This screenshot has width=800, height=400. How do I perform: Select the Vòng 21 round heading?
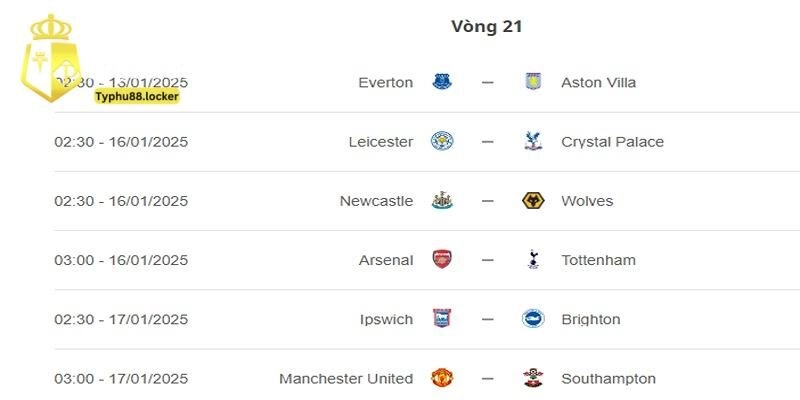point(487,27)
